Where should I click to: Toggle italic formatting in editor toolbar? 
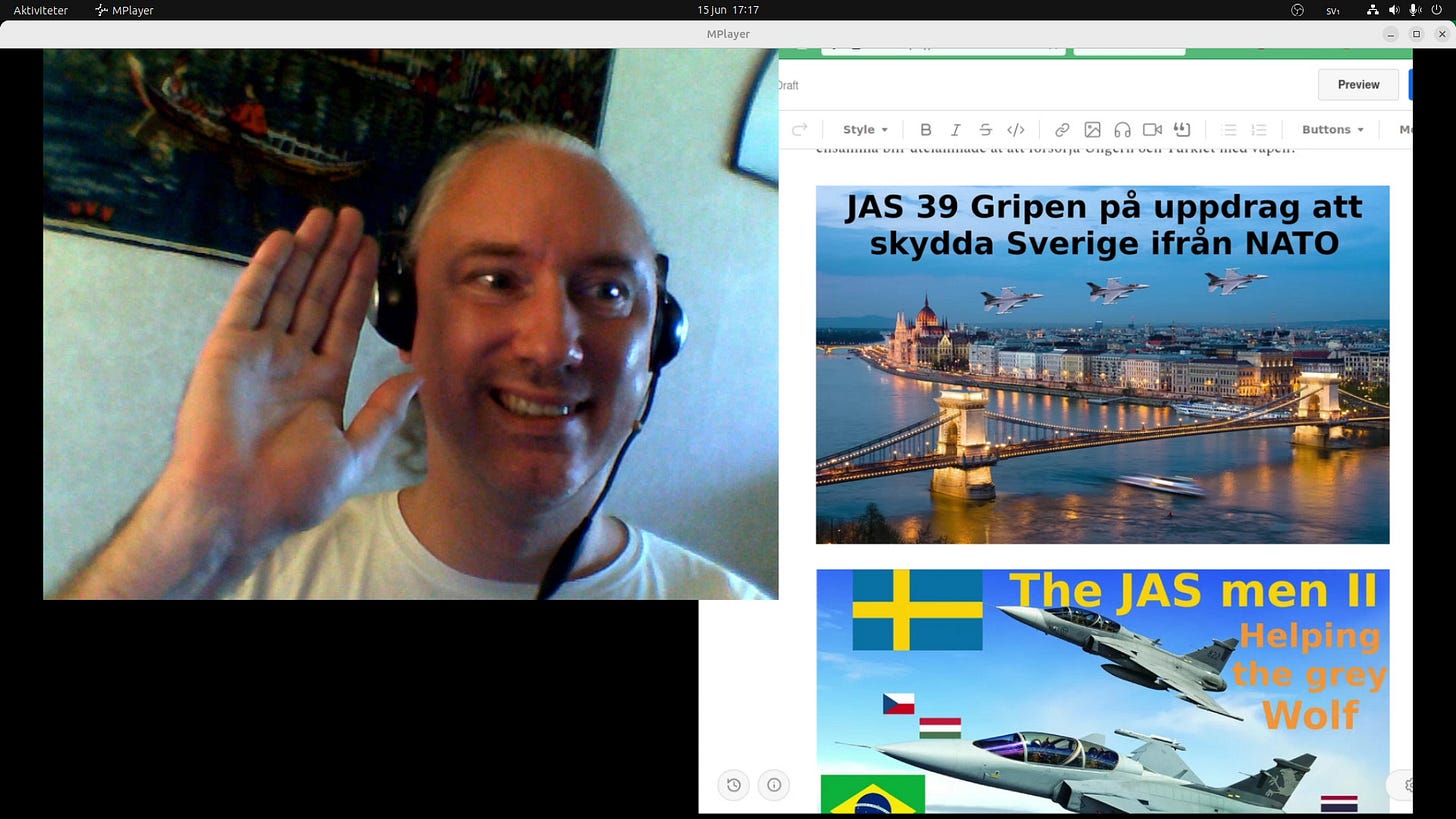(955, 129)
